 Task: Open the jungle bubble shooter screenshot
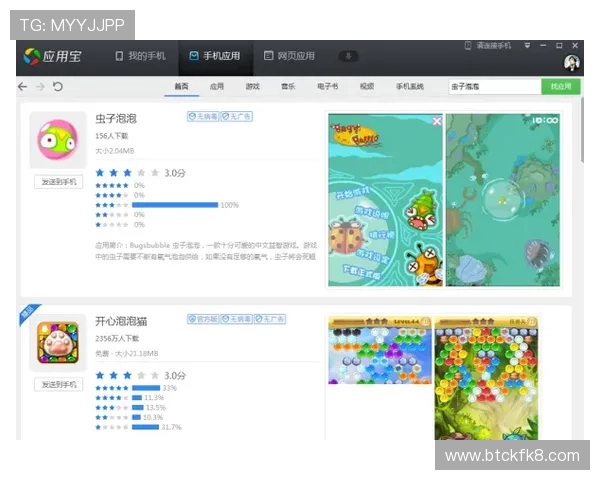coord(486,378)
